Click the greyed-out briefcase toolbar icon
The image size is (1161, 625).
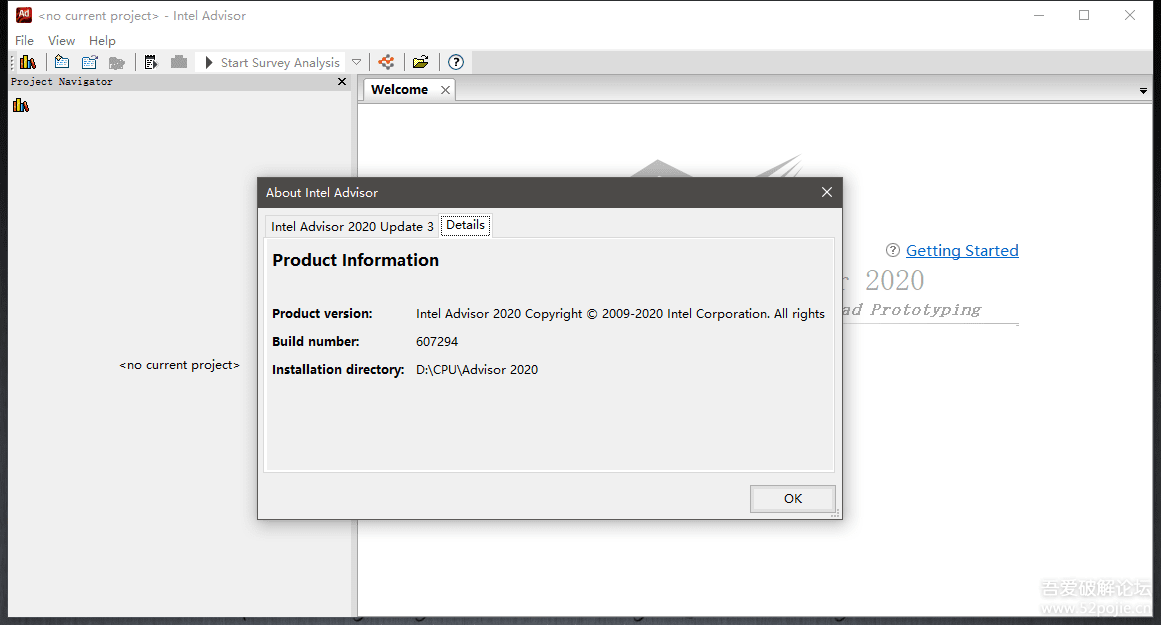coord(178,62)
